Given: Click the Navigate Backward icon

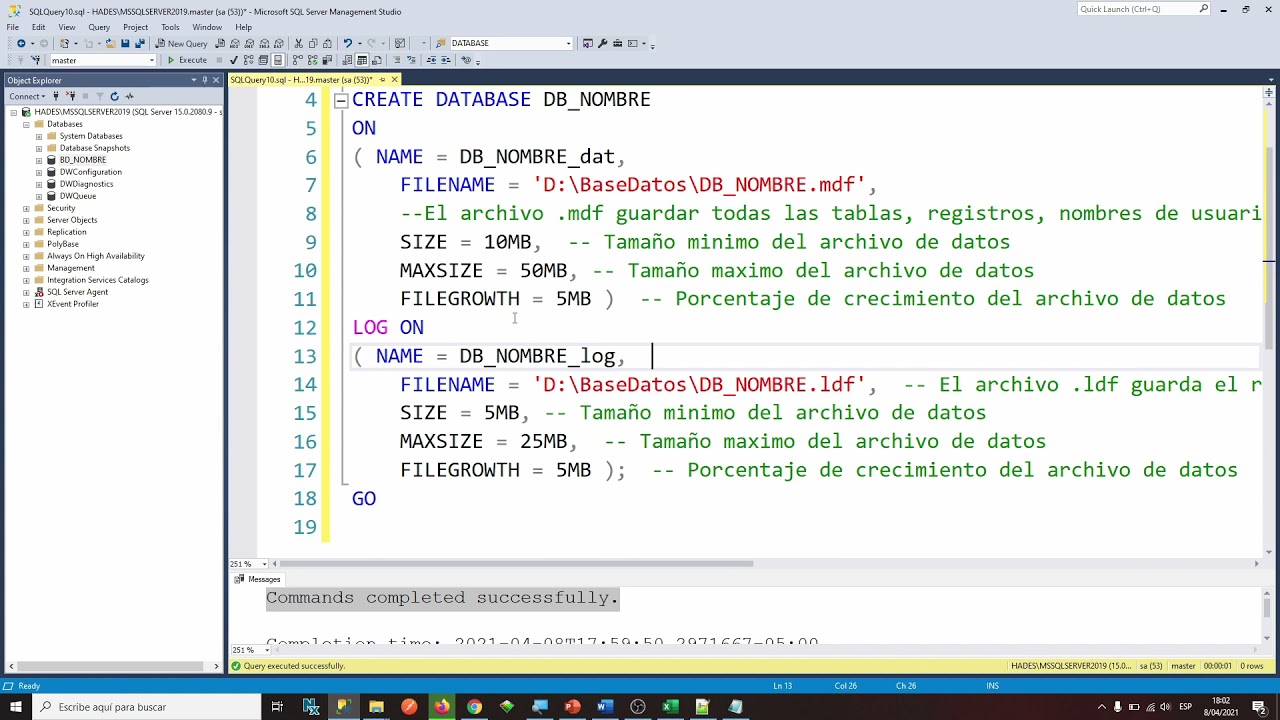Looking at the screenshot, I should [x=21, y=44].
